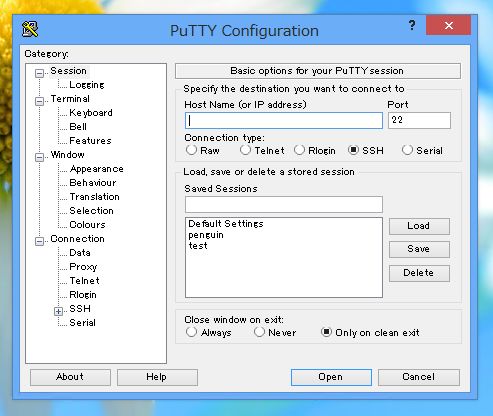Open the Keyboard category
This screenshot has height=416, width=493.
[x=91, y=113]
